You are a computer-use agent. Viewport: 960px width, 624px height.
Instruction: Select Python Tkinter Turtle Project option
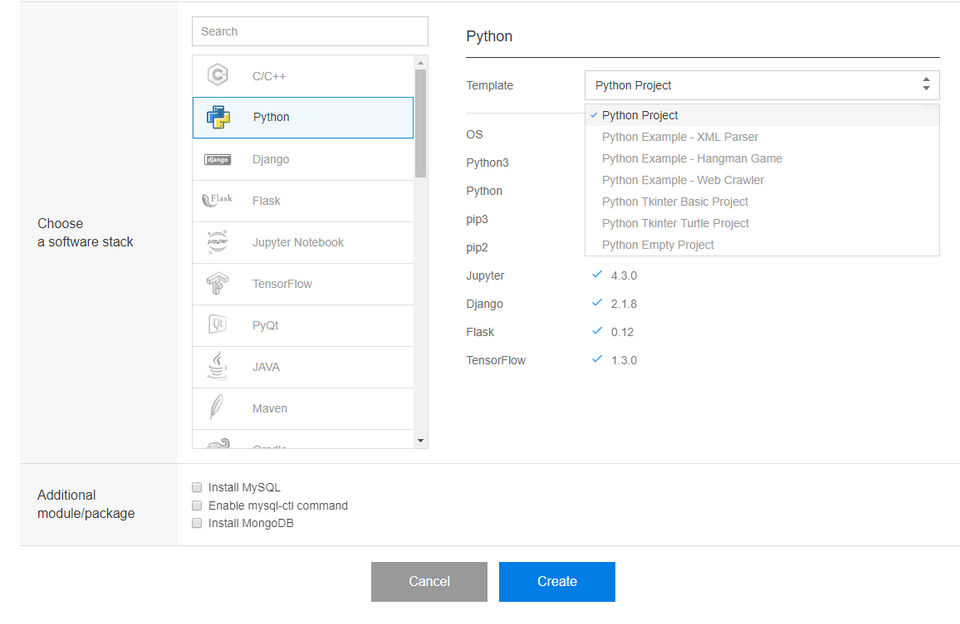pyautogui.click(x=675, y=223)
